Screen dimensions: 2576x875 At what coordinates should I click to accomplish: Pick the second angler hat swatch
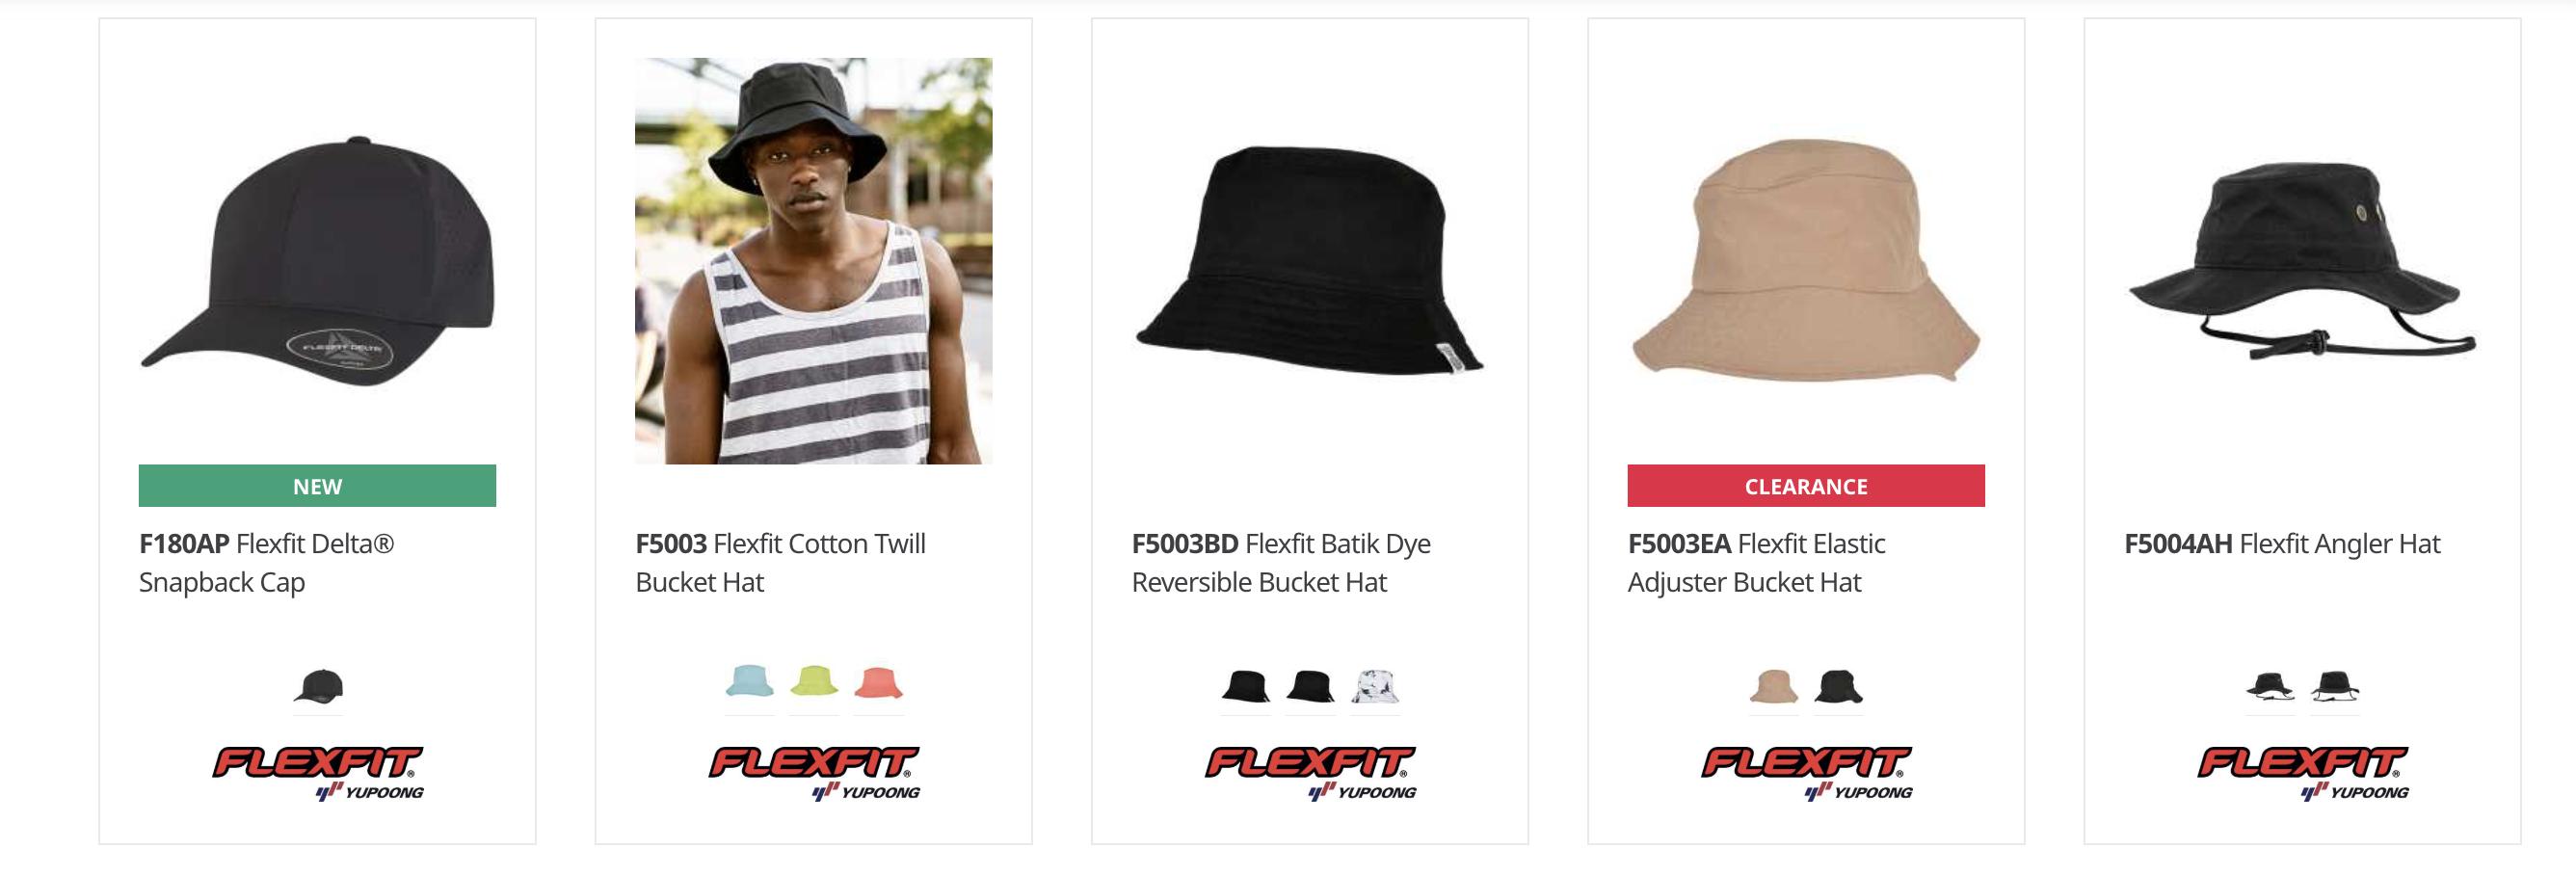click(2334, 686)
